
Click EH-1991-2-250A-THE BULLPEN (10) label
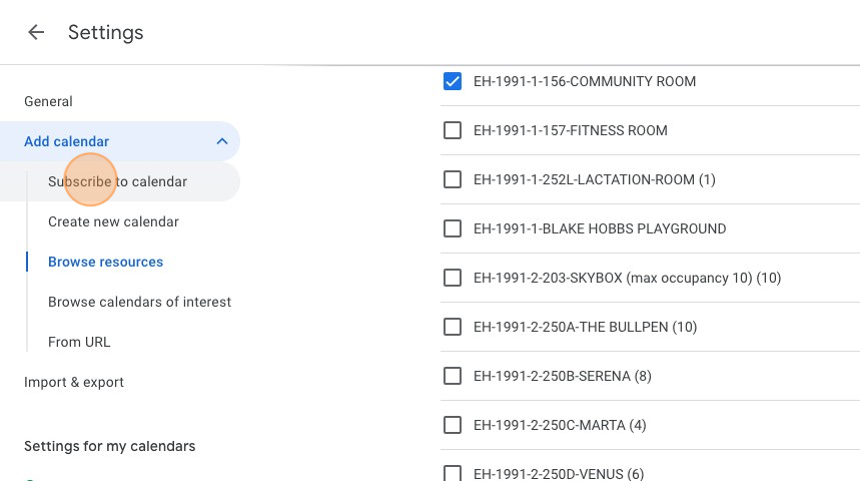(x=585, y=327)
